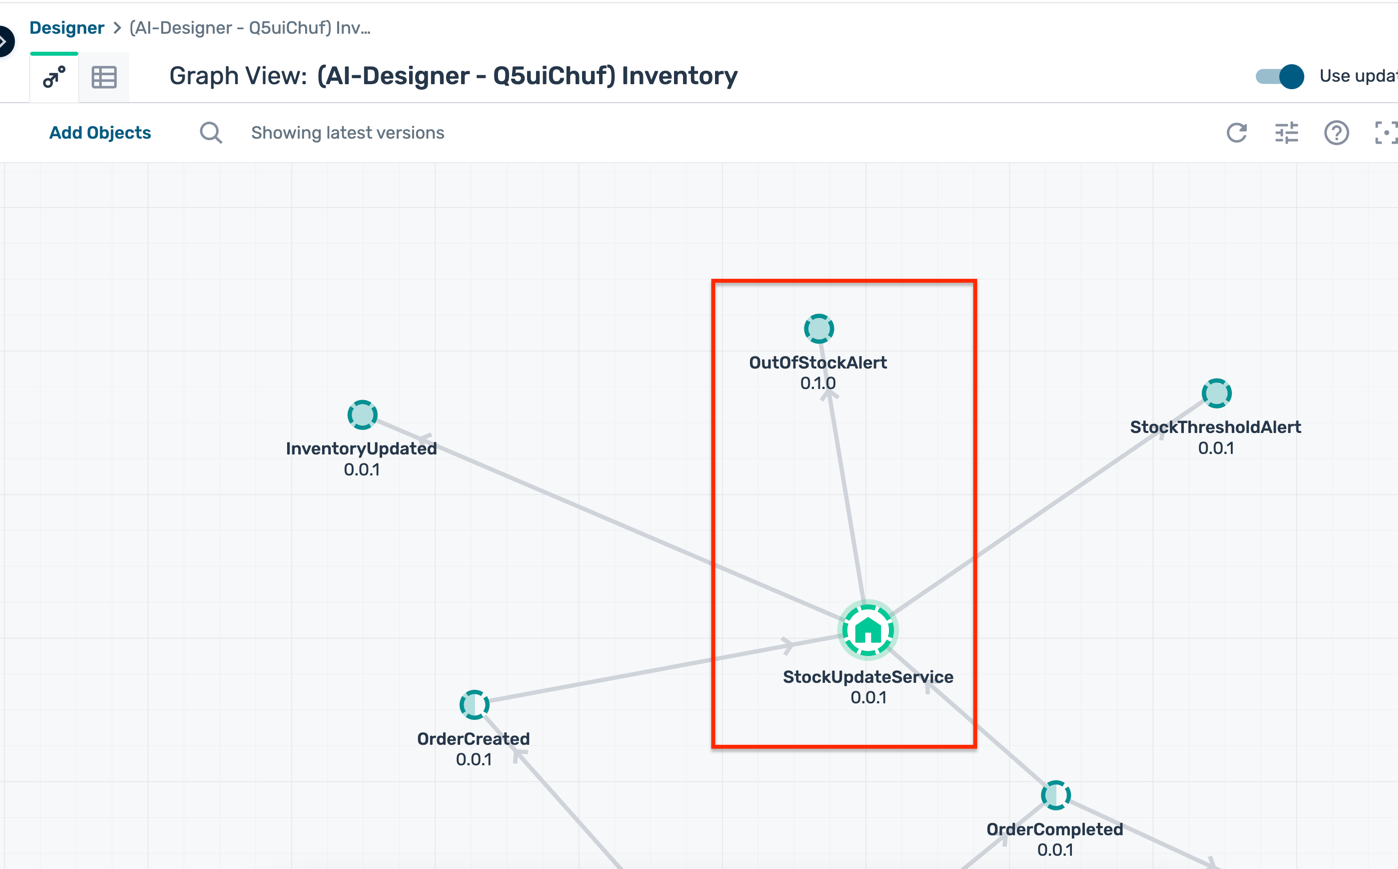Toggle the Use updated switch

[x=1280, y=76]
